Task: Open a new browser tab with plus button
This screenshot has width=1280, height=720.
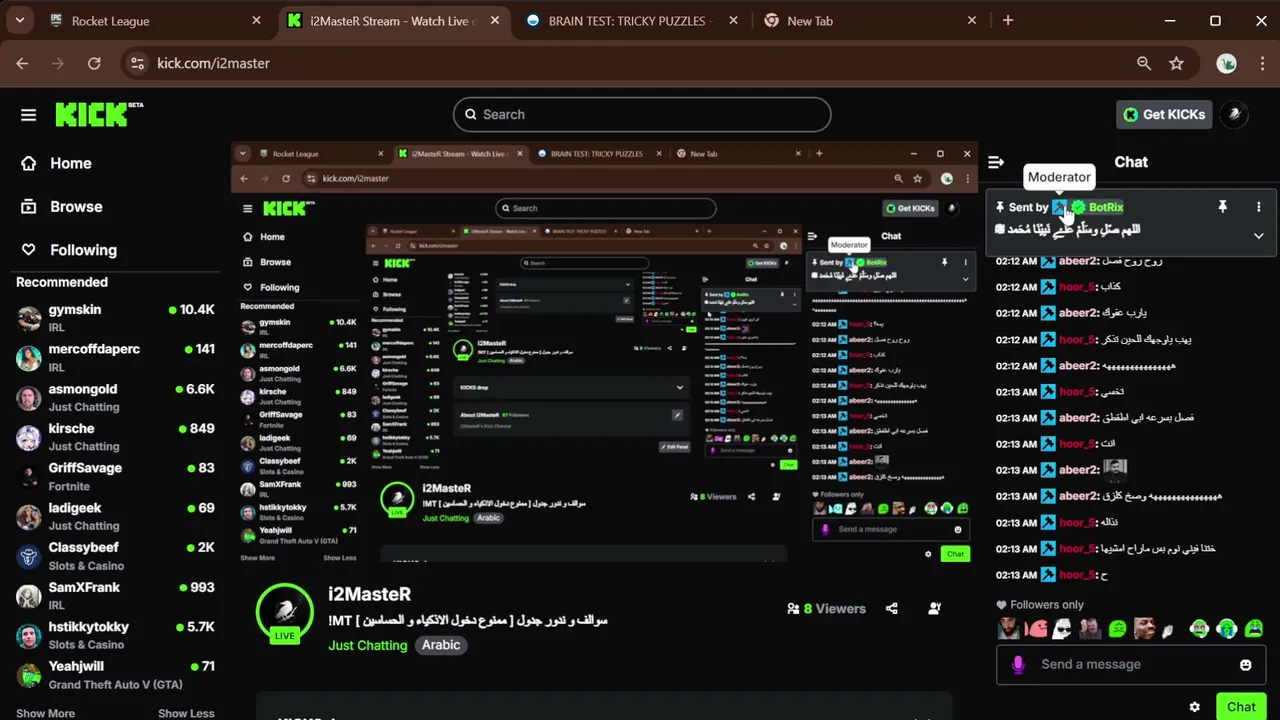Action: tap(1007, 20)
